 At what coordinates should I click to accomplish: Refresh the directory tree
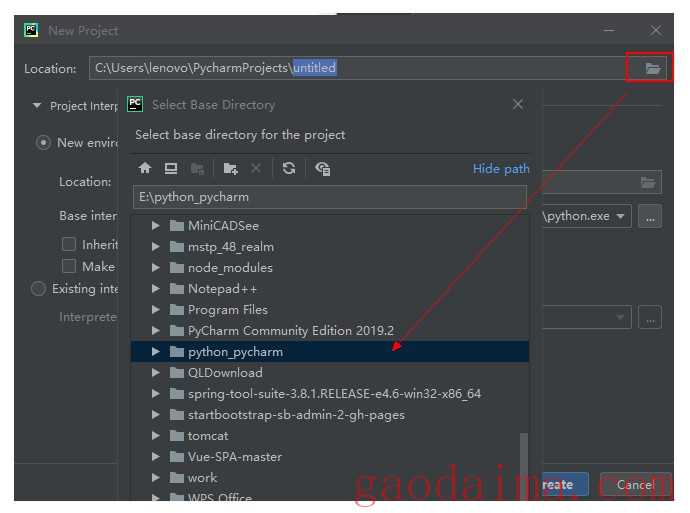[289, 168]
